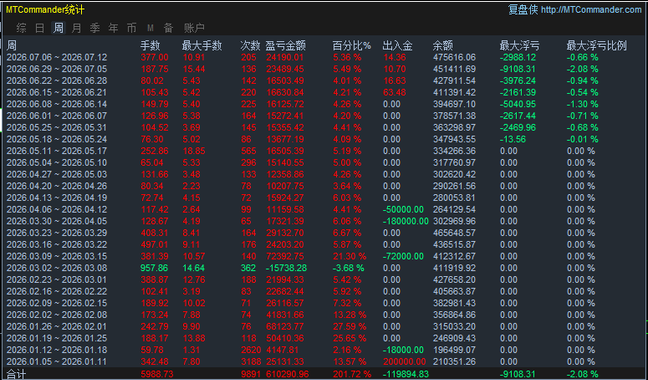
Task: Select week row 2026.07.06 ~ 2026.07.12
Action: pyautogui.click(x=324, y=57)
